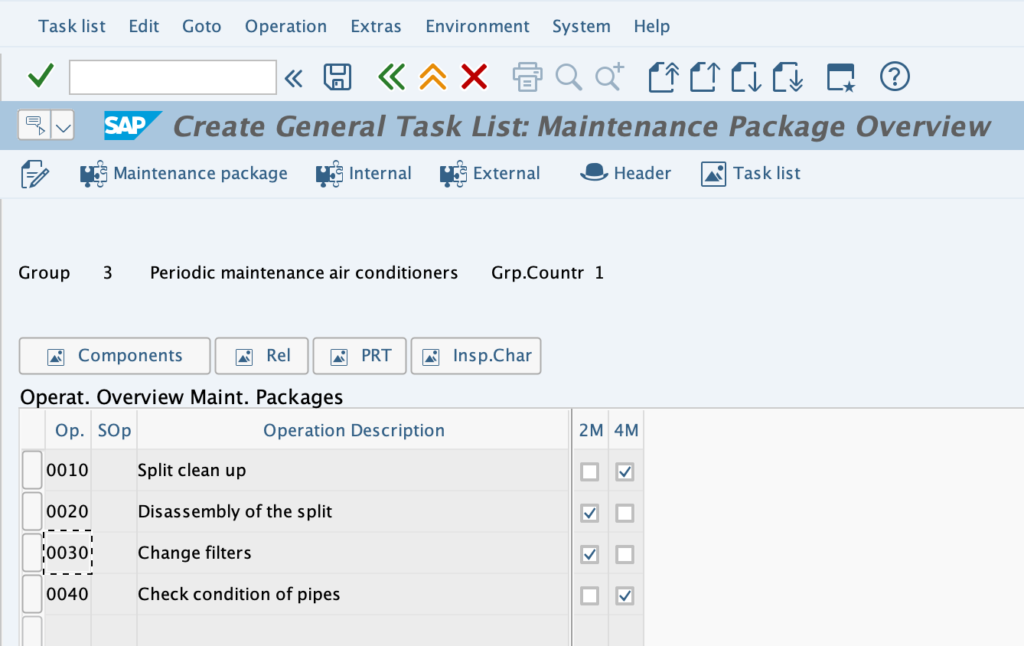Jump to the last page icon
The width and height of the screenshot is (1024, 646).
[x=787, y=77]
